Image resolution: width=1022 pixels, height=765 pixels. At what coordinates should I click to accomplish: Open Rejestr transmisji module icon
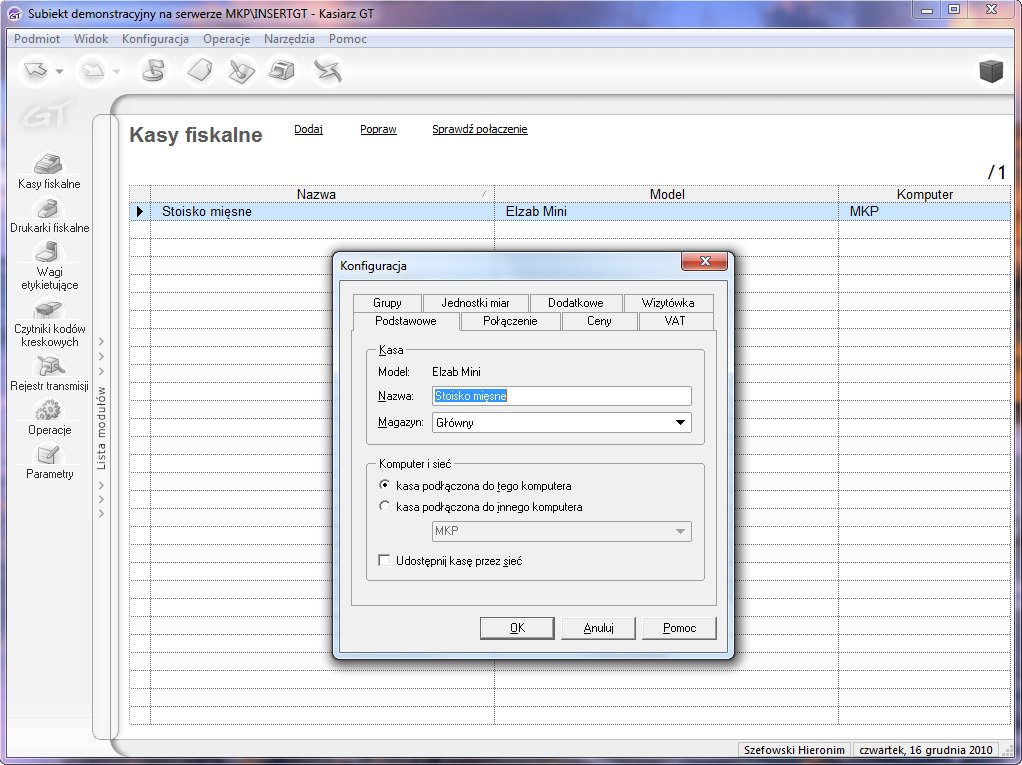(x=49, y=367)
